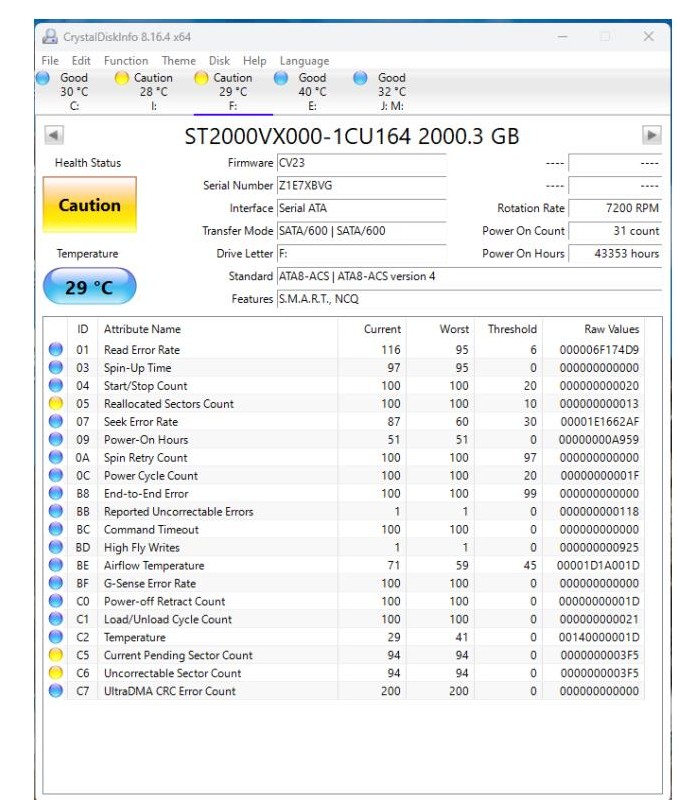The width and height of the screenshot is (677, 800).
Task: Open the File menu
Action: pyautogui.click(x=50, y=61)
